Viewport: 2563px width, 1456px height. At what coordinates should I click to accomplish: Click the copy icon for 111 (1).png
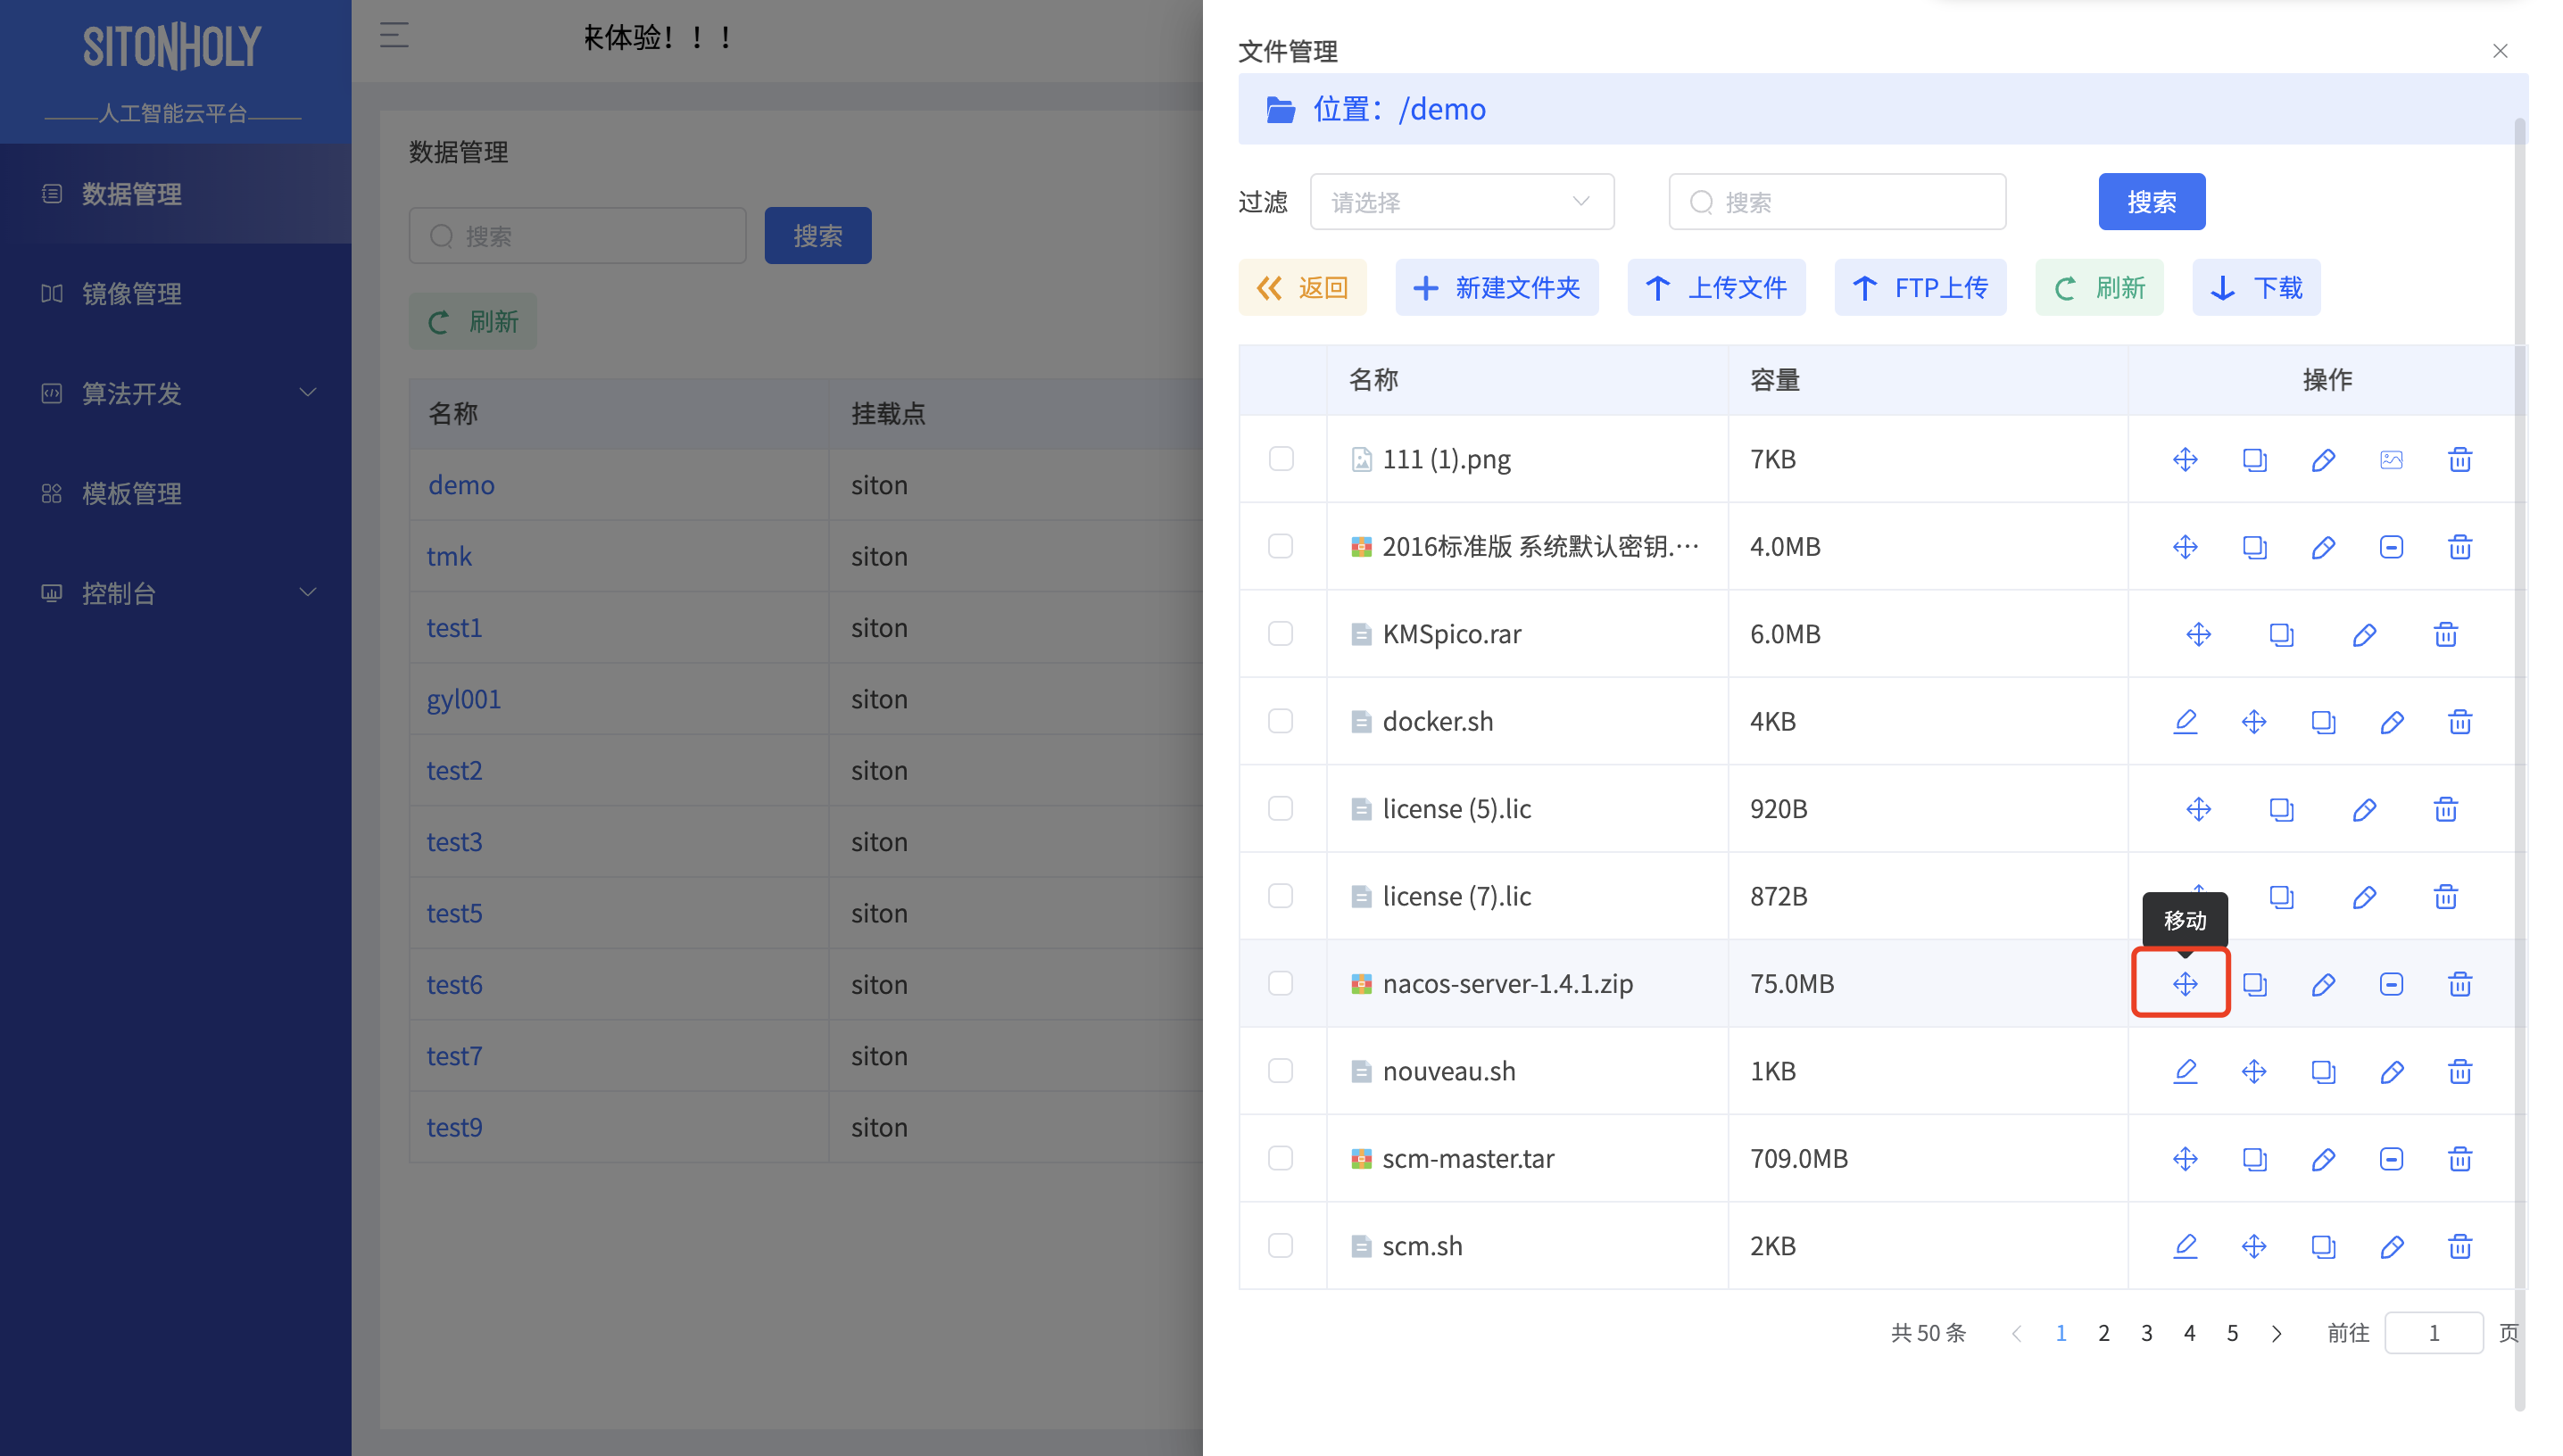[2254, 459]
